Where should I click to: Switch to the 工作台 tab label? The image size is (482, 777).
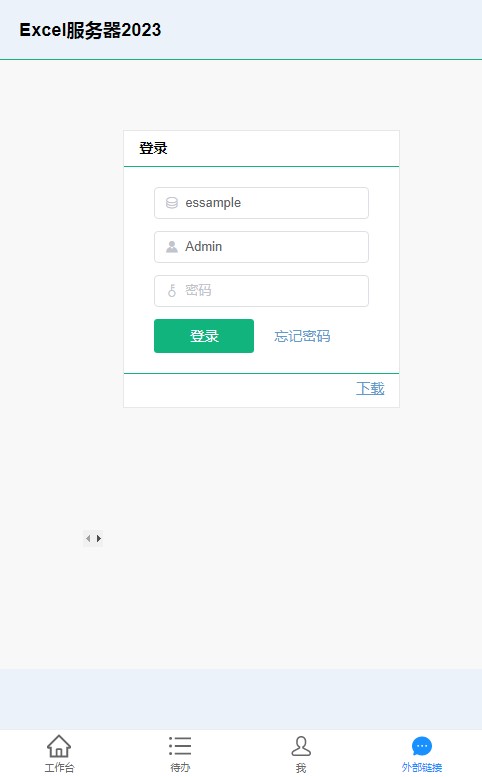(x=59, y=768)
